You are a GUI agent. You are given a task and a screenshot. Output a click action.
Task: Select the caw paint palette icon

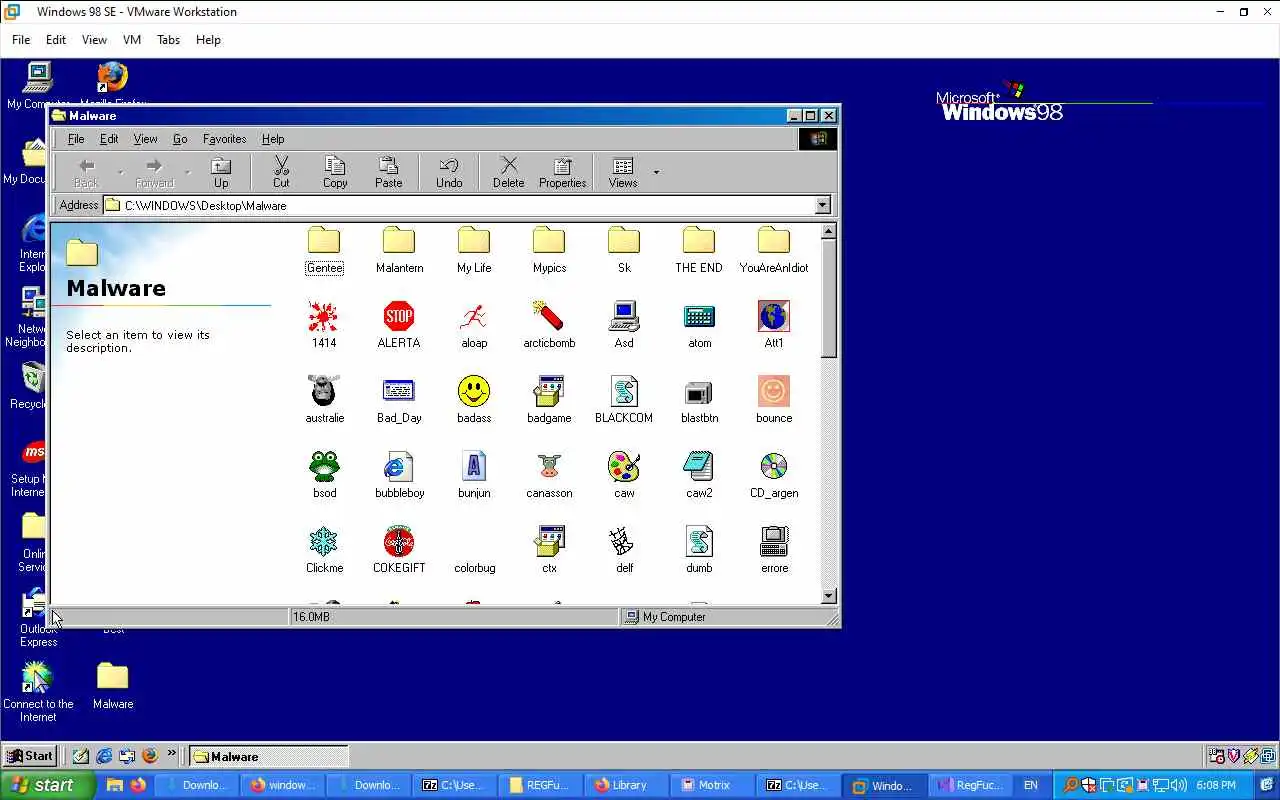(624, 466)
